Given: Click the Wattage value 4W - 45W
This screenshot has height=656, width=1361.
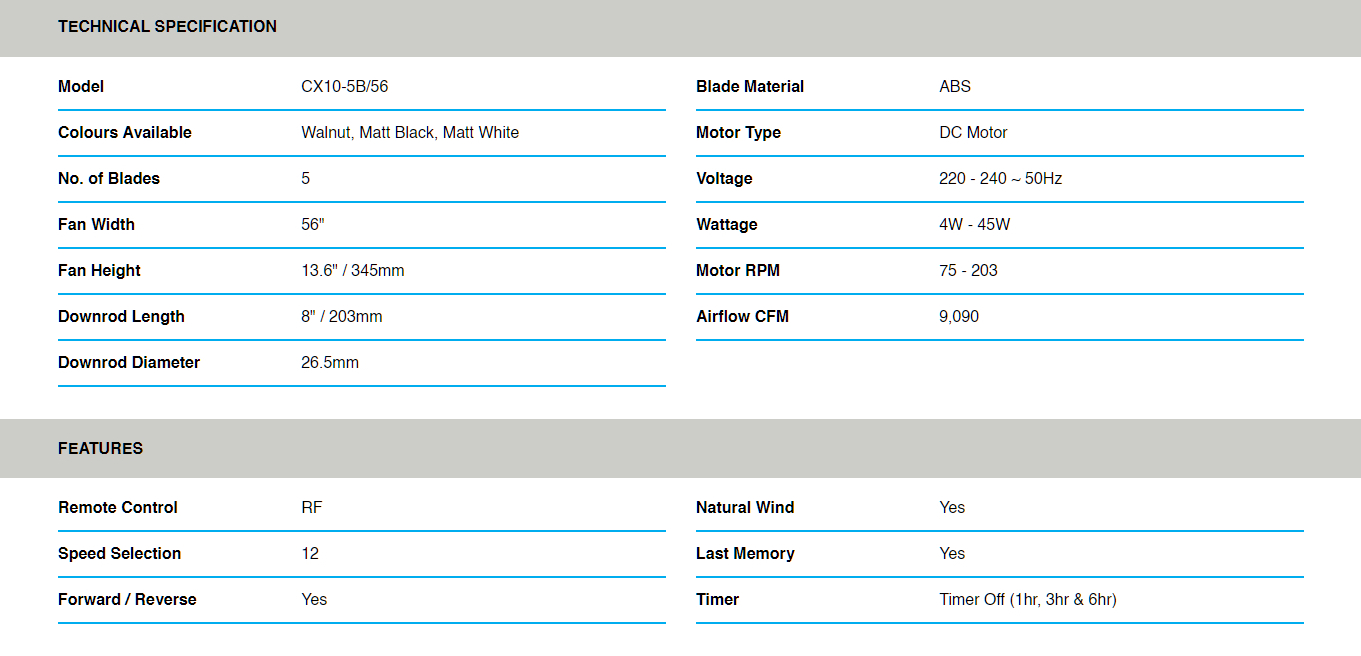Looking at the screenshot, I should [x=974, y=225].
